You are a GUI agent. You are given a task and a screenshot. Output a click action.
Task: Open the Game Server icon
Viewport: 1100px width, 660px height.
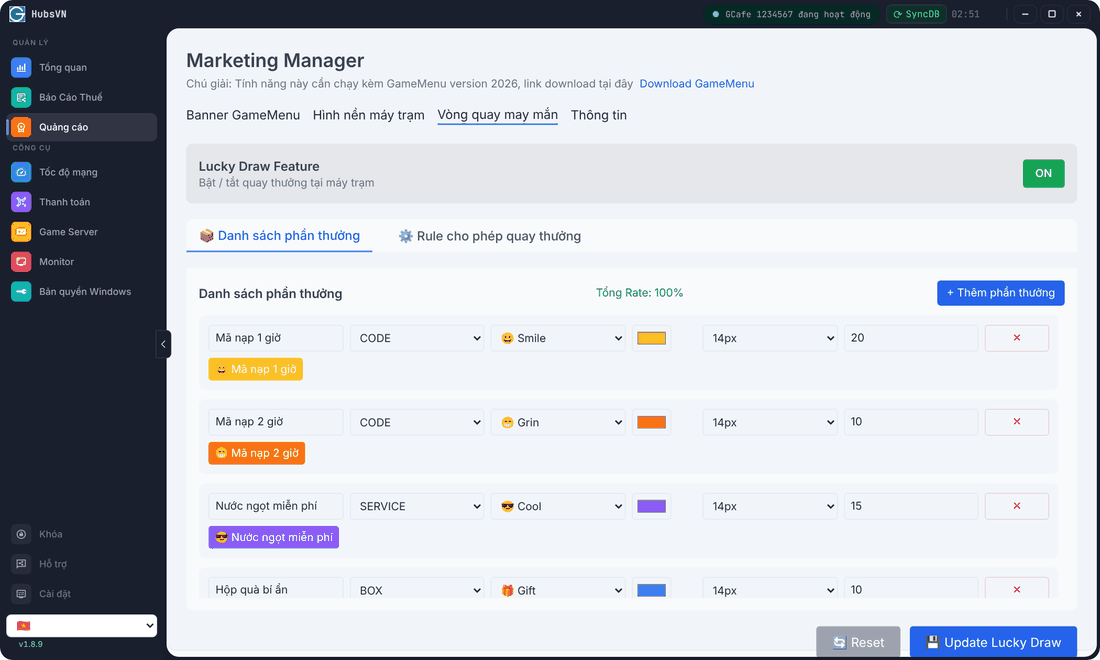tap(21, 231)
